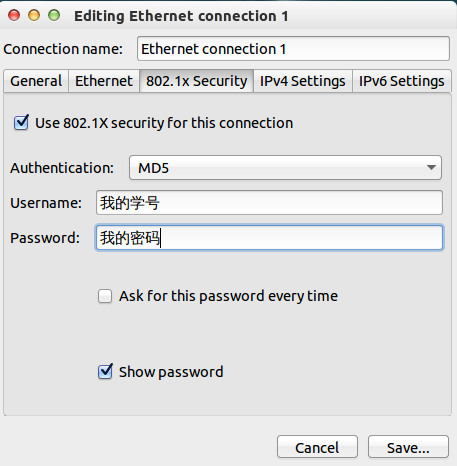Viewport: 457px width, 466px height.
Task: Open the IPv6 Settings tab
Action: tap(402, 81)
